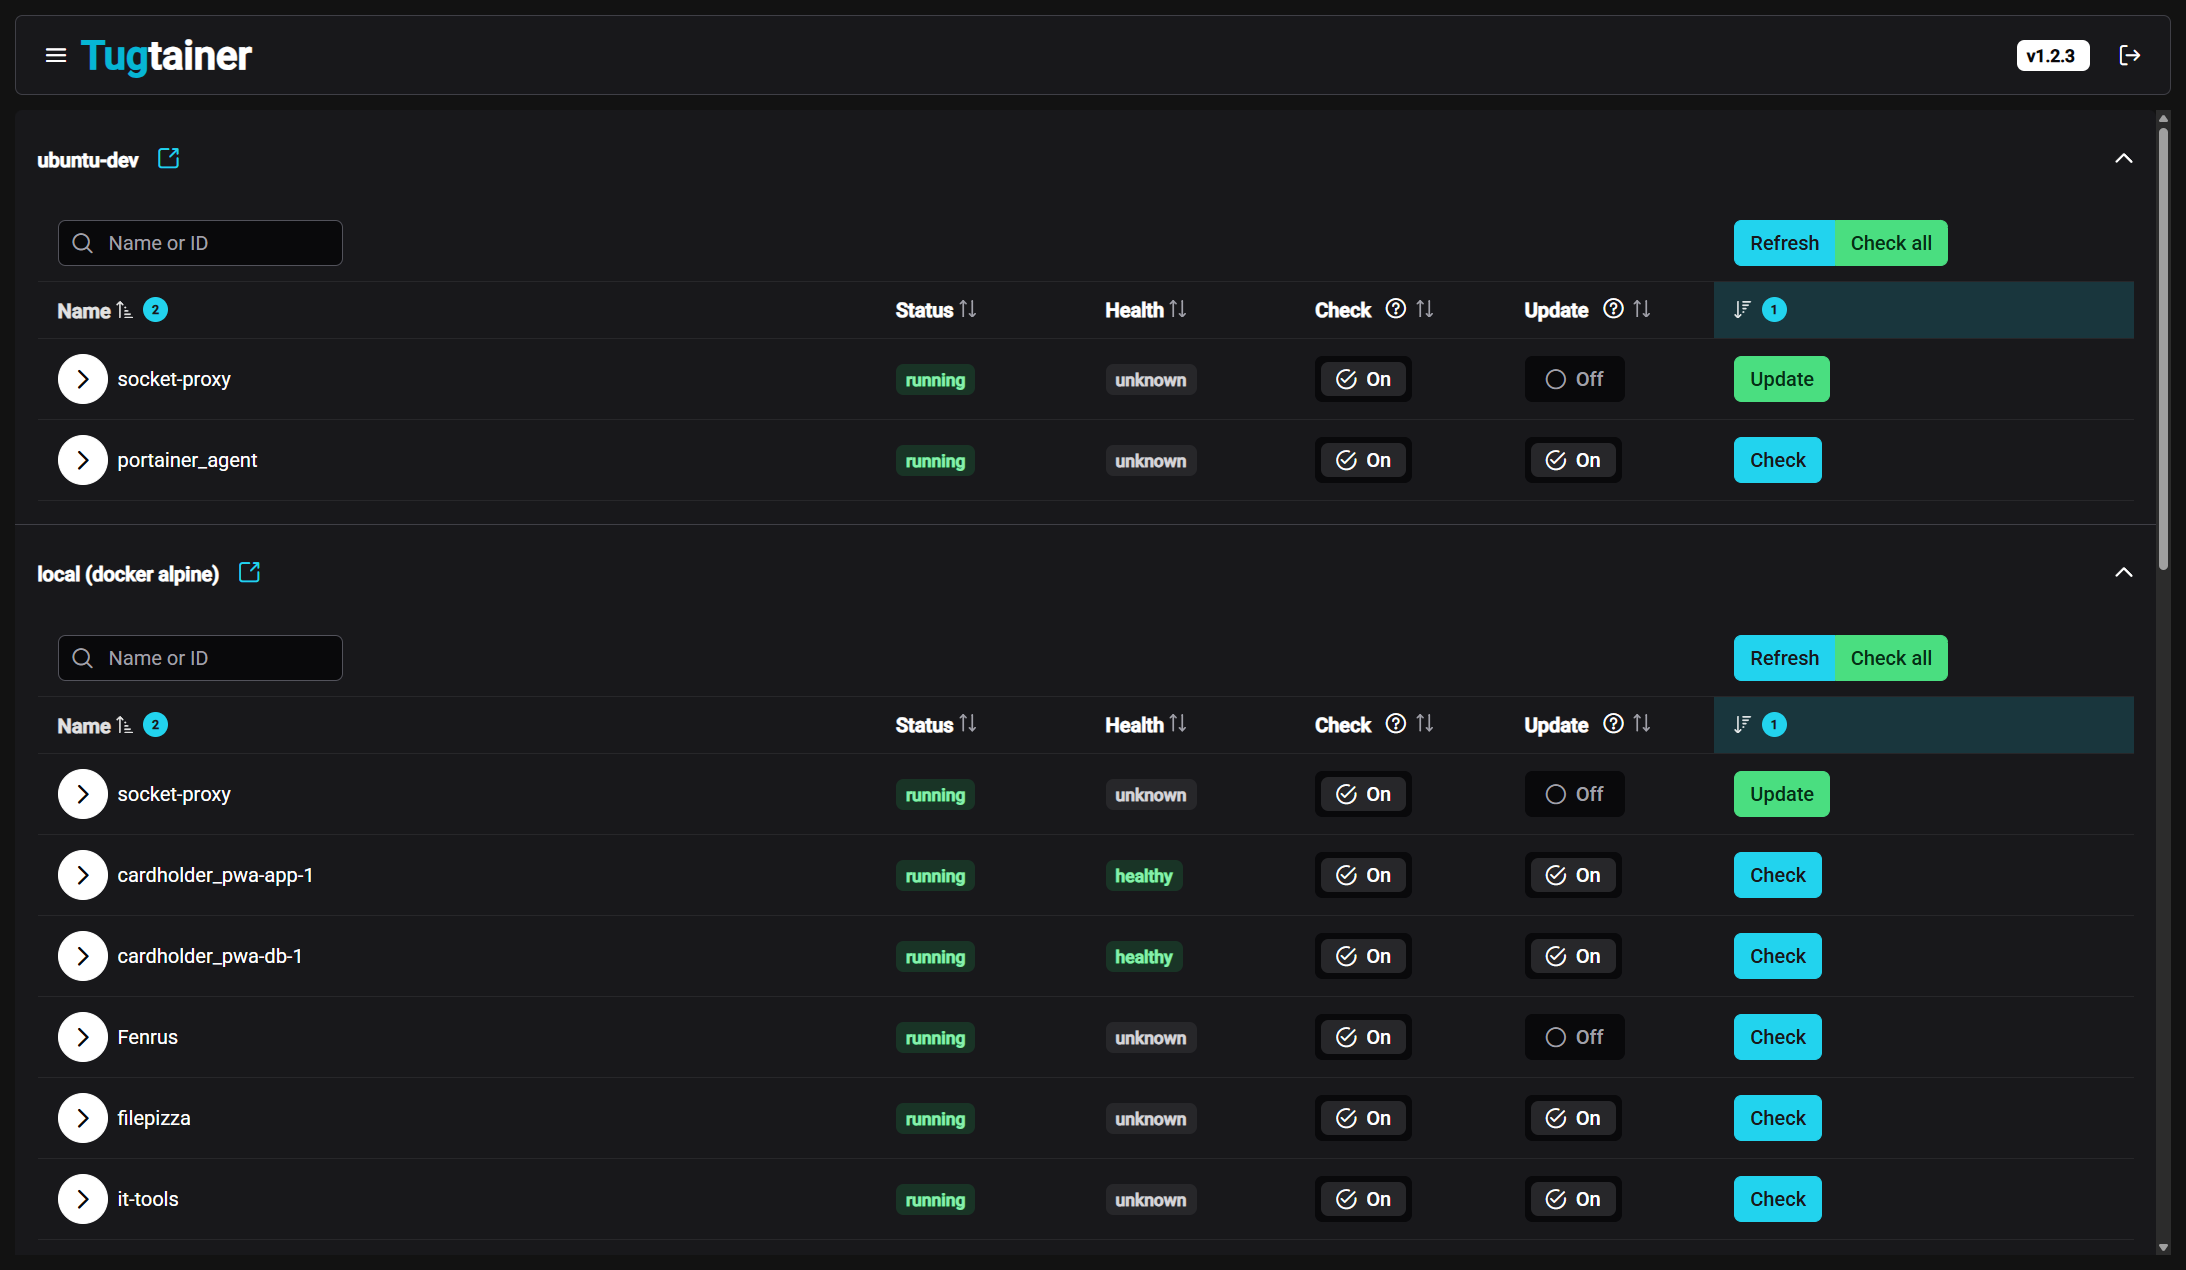2186x1270 pixels.
Task: Open the hamburger menu
Action: coord(56,55)
